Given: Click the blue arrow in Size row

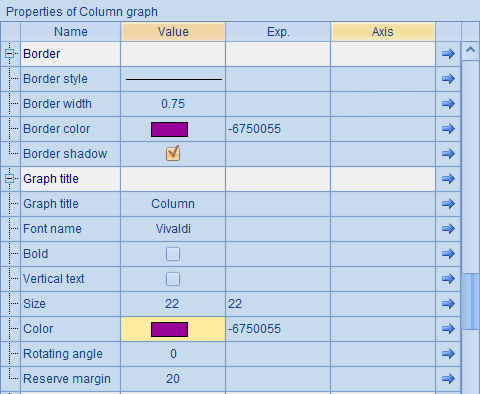Looking at the screenshot, I should [448, 304].
